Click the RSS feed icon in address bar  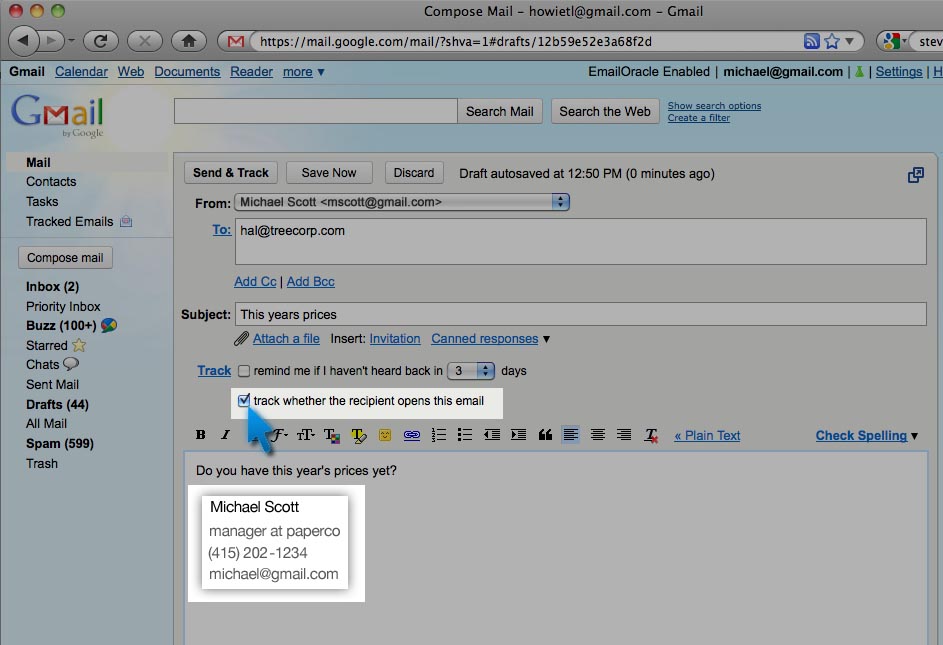pos(812,41)
